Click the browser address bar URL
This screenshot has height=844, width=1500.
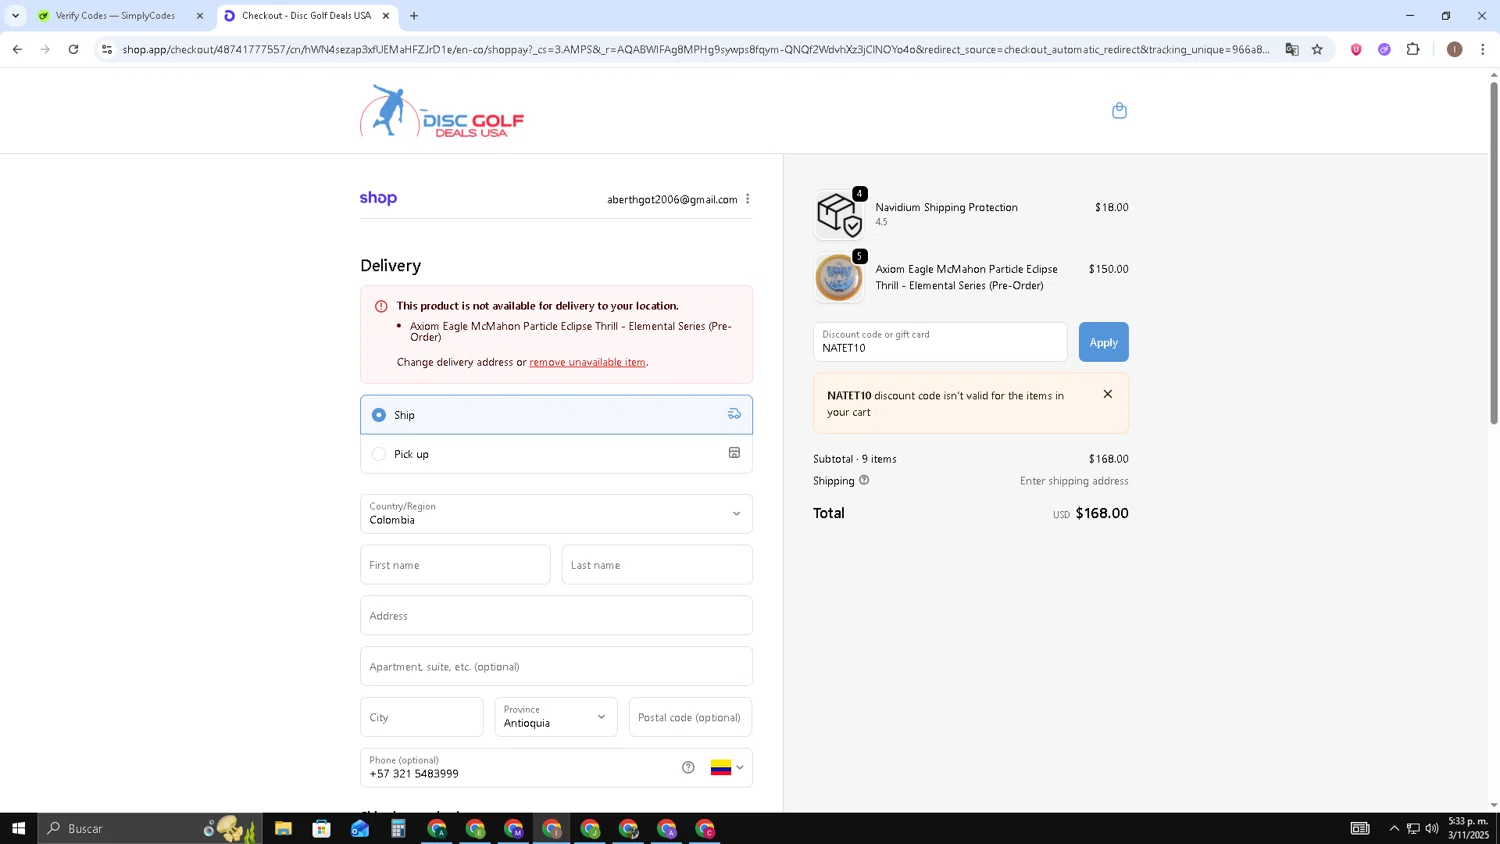(695, 49)
